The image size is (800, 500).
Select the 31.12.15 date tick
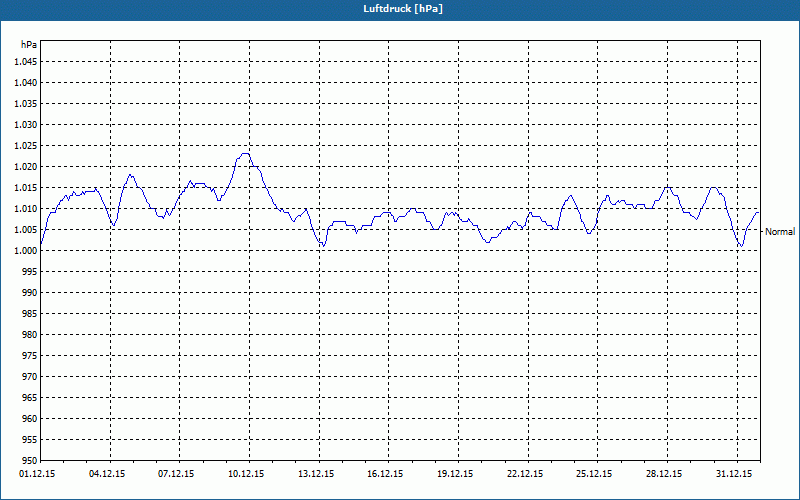[x=734, y=474]
